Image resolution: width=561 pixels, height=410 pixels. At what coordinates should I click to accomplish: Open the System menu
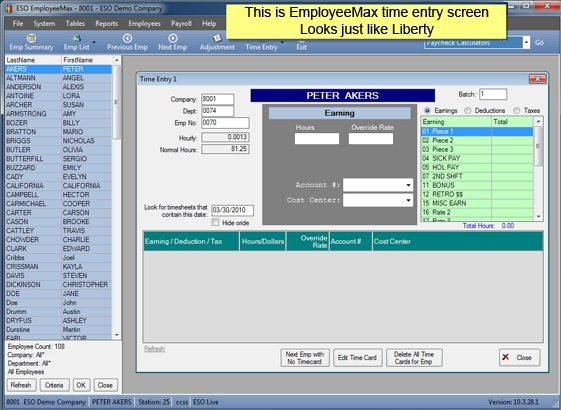click(x=44, y=24)
